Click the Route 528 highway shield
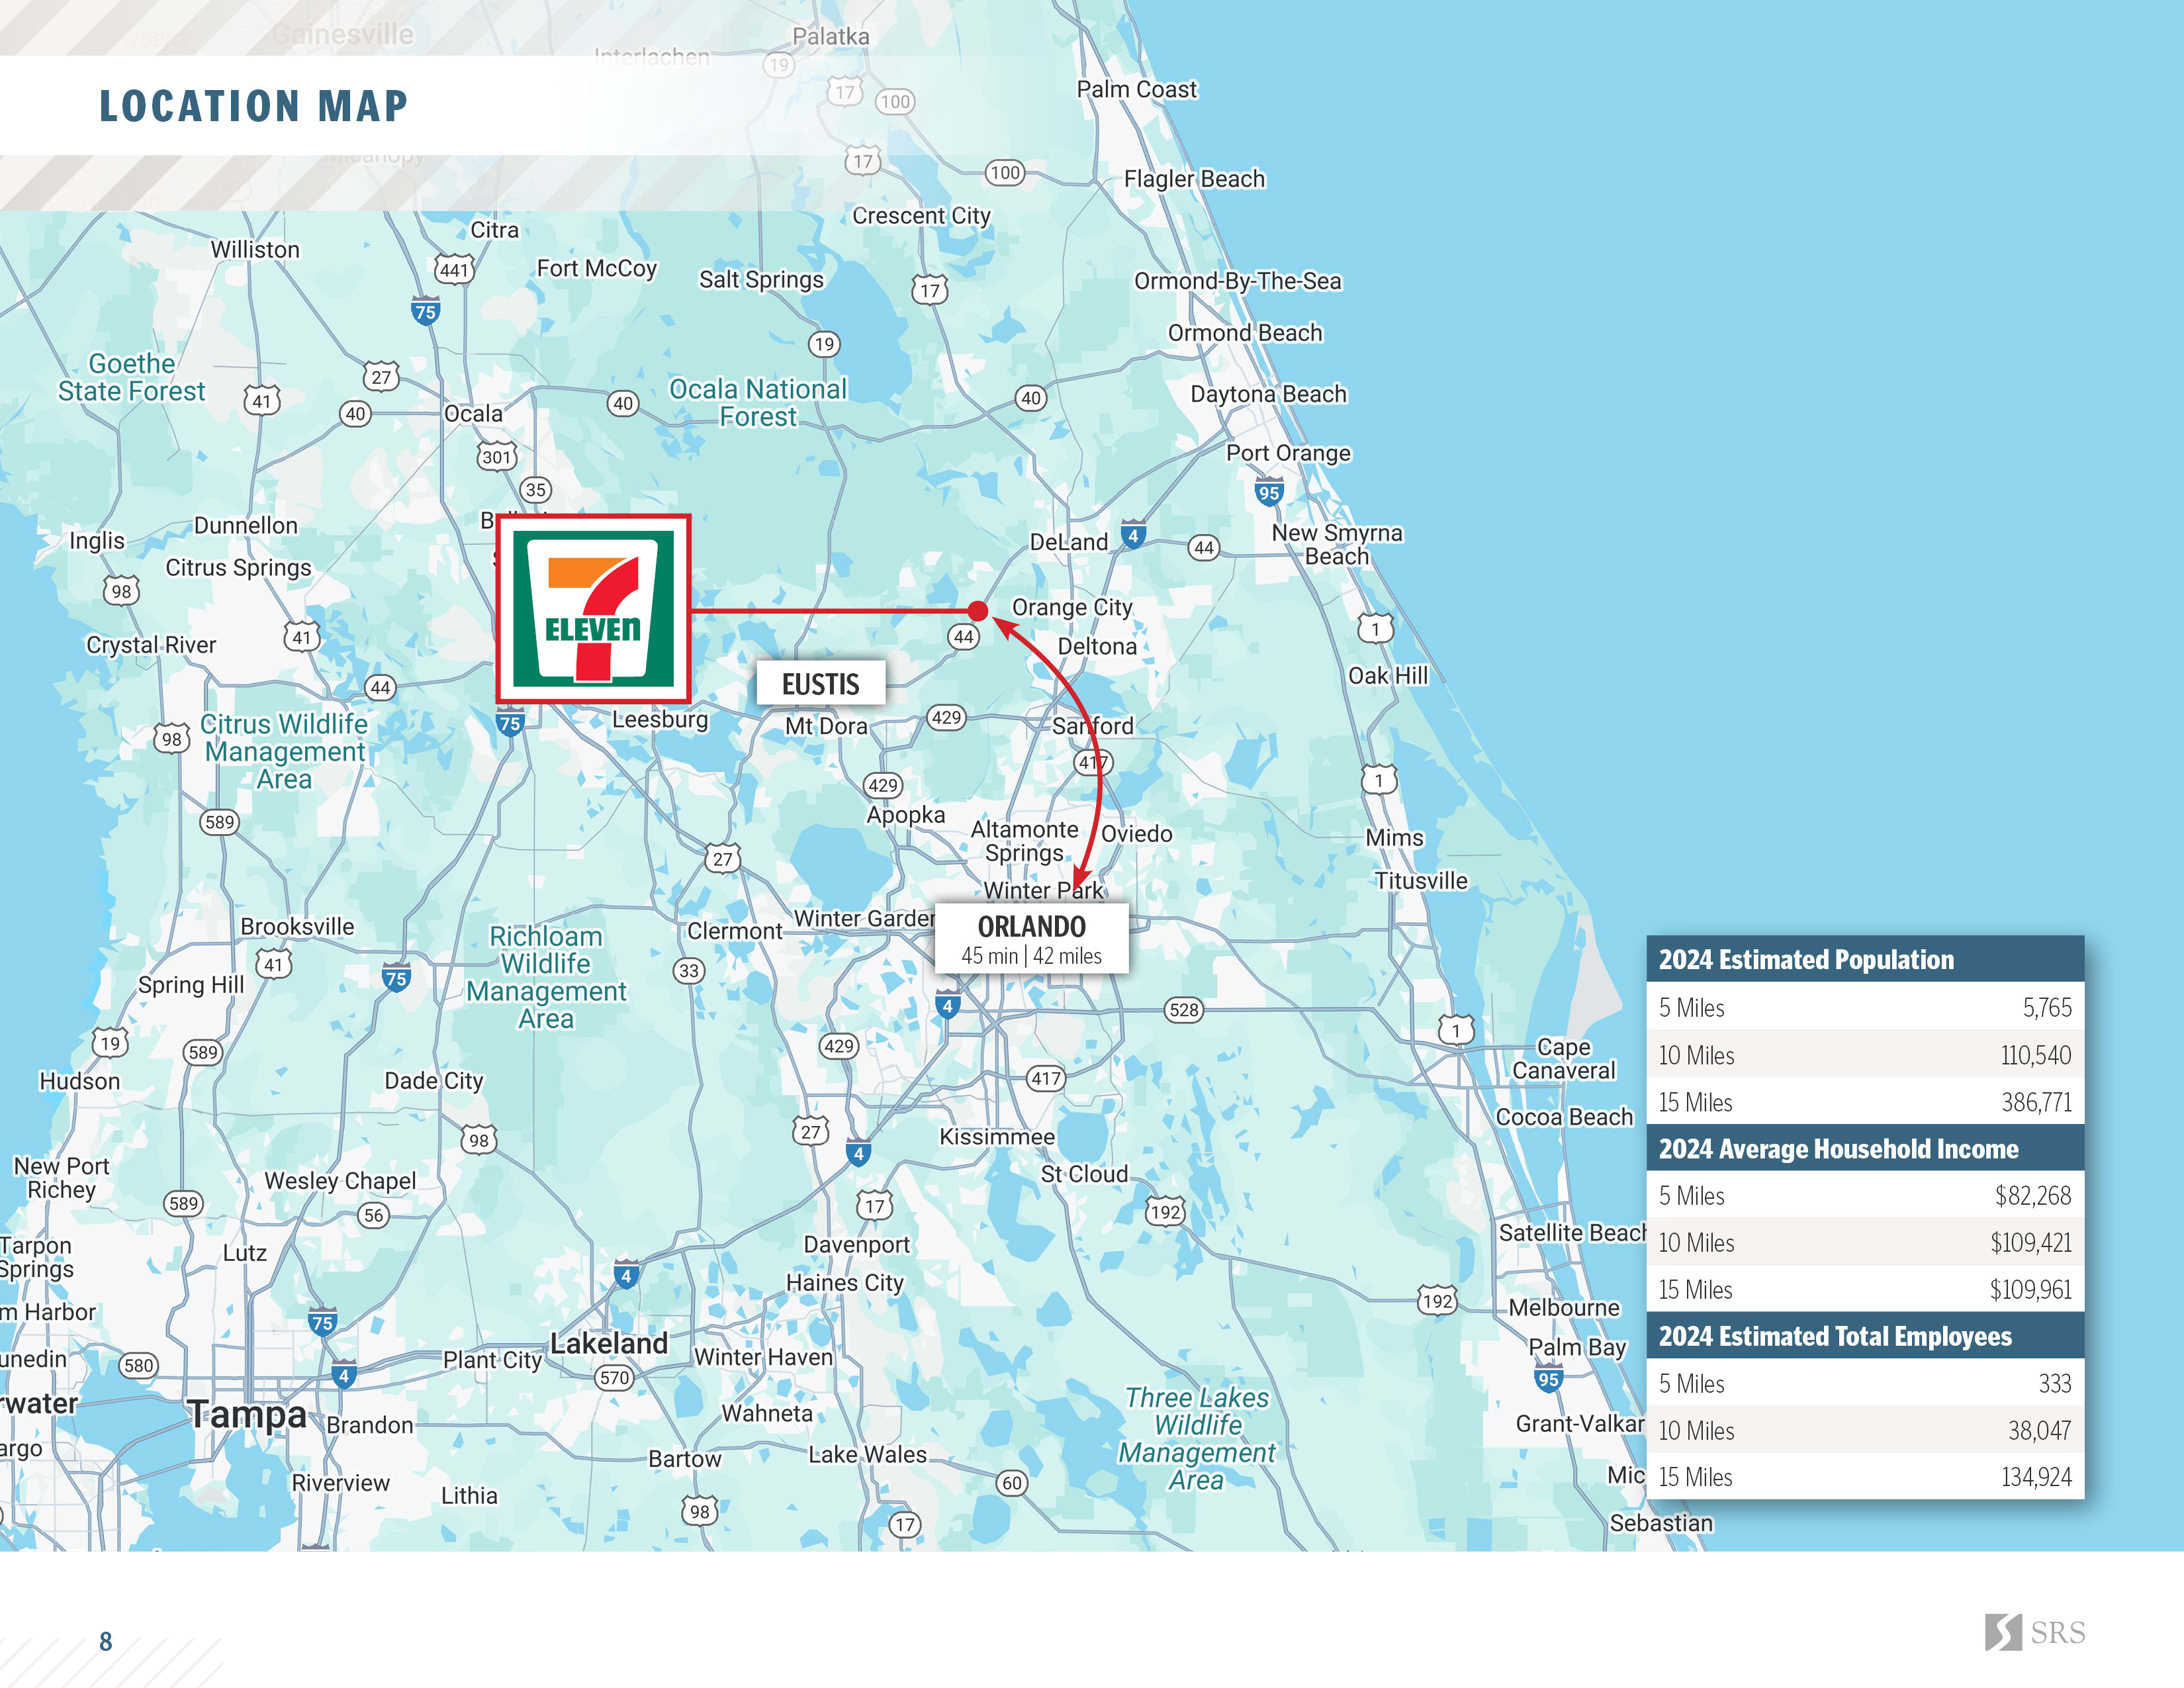2184x1688 pixels. click(x=1183, y=1010)
